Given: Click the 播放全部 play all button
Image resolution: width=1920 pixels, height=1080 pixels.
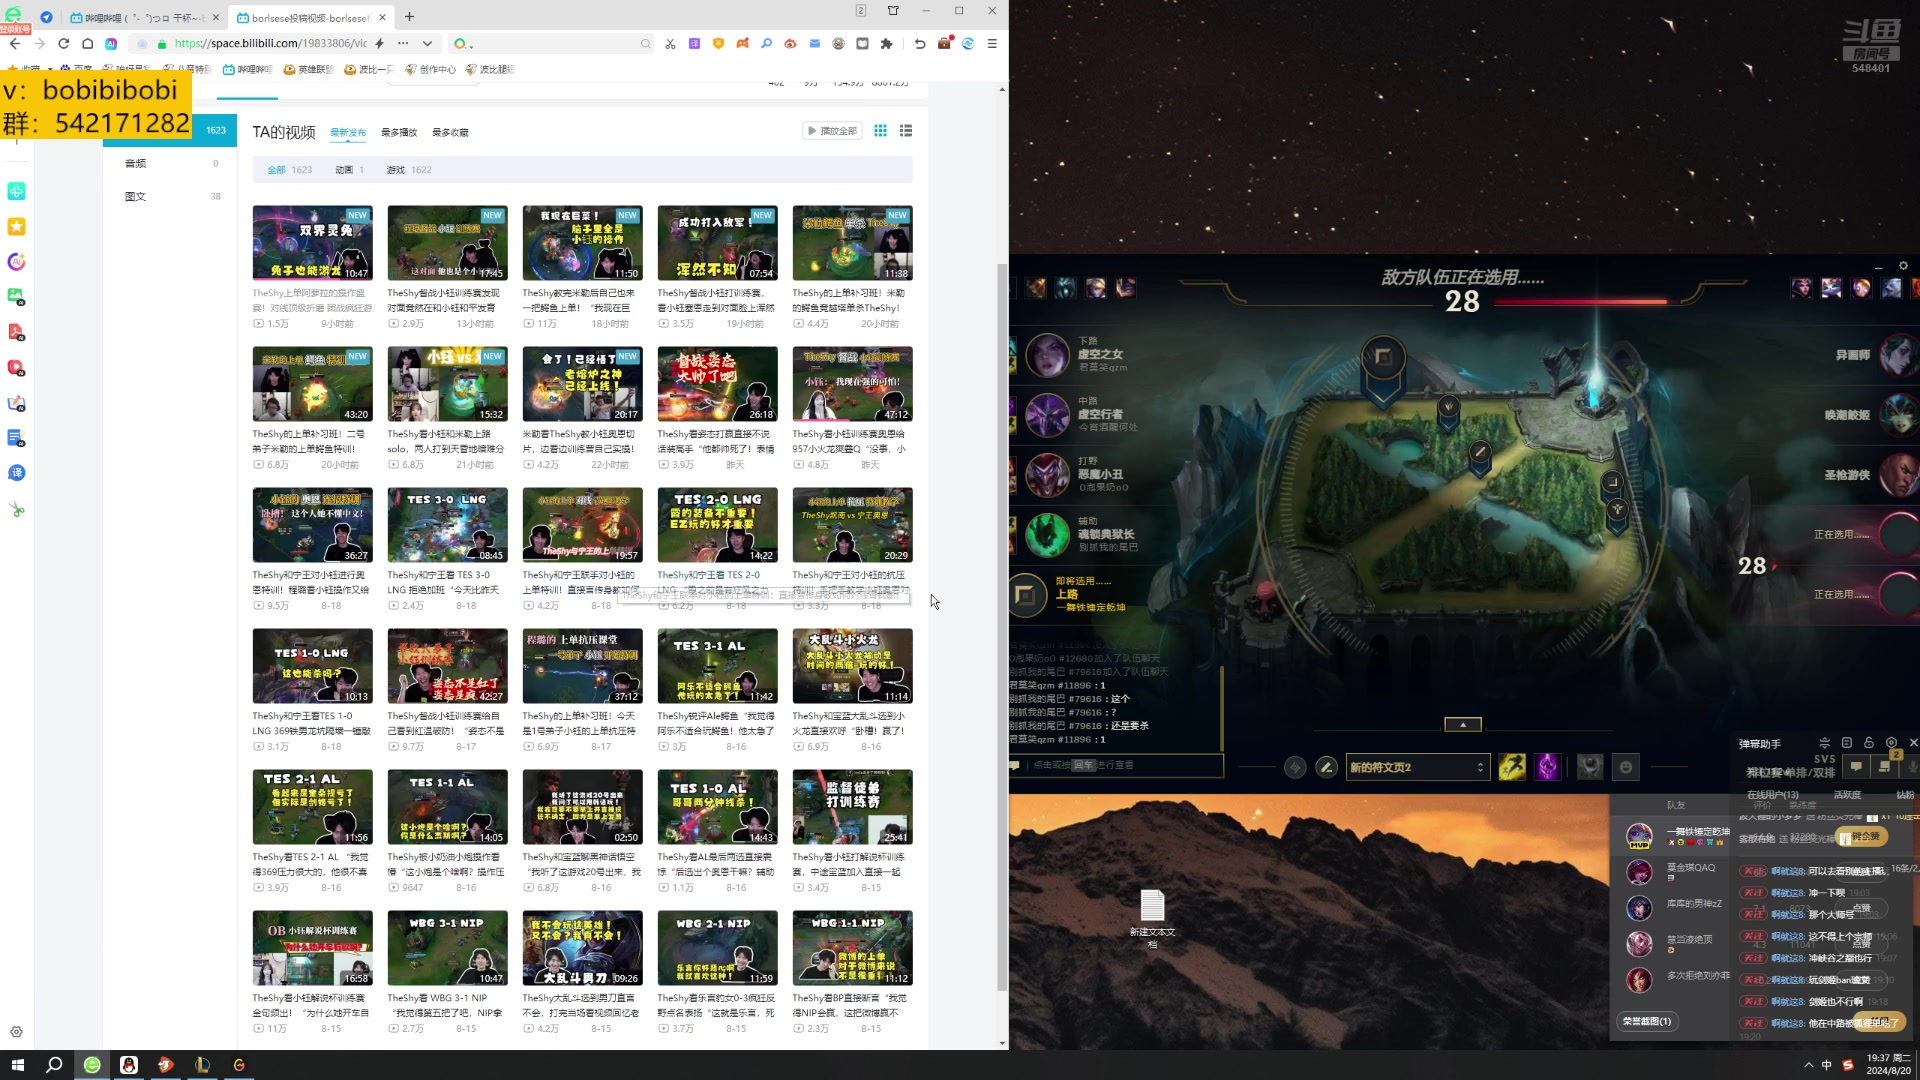Looking at the screenshot, I should click(832, 131).
